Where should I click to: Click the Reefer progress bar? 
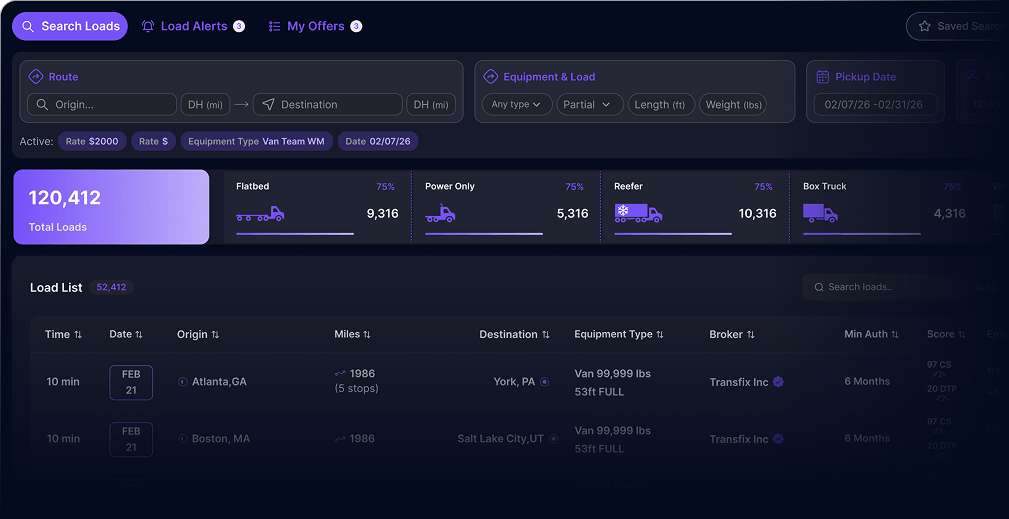click(x=673, y=233)
